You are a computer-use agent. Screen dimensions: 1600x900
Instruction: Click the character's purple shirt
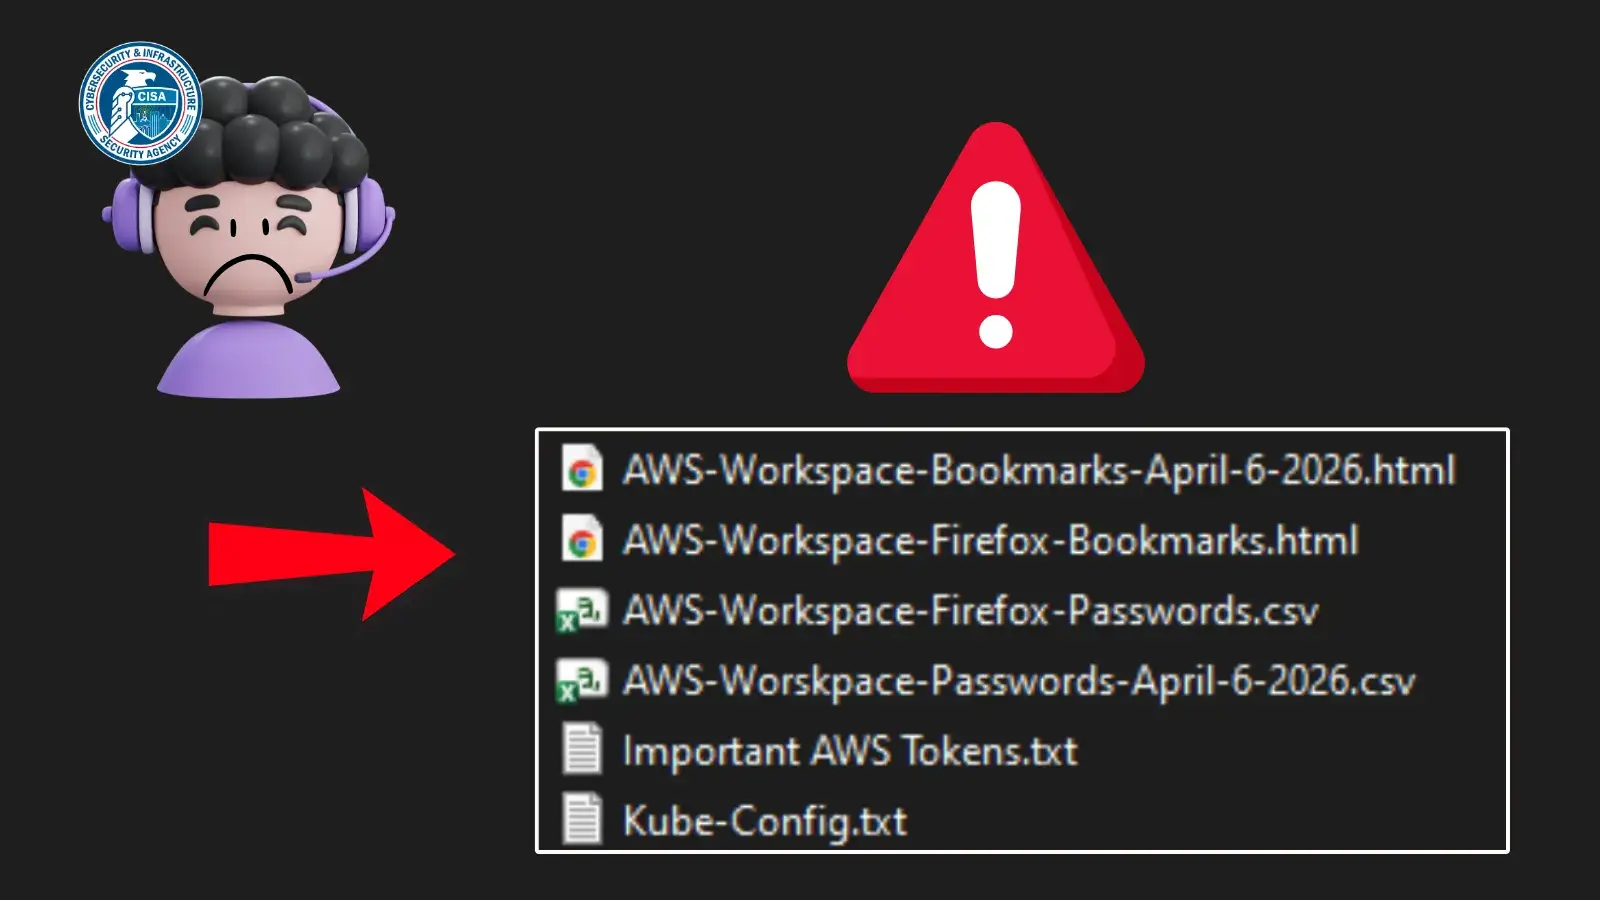coord(248,358)
